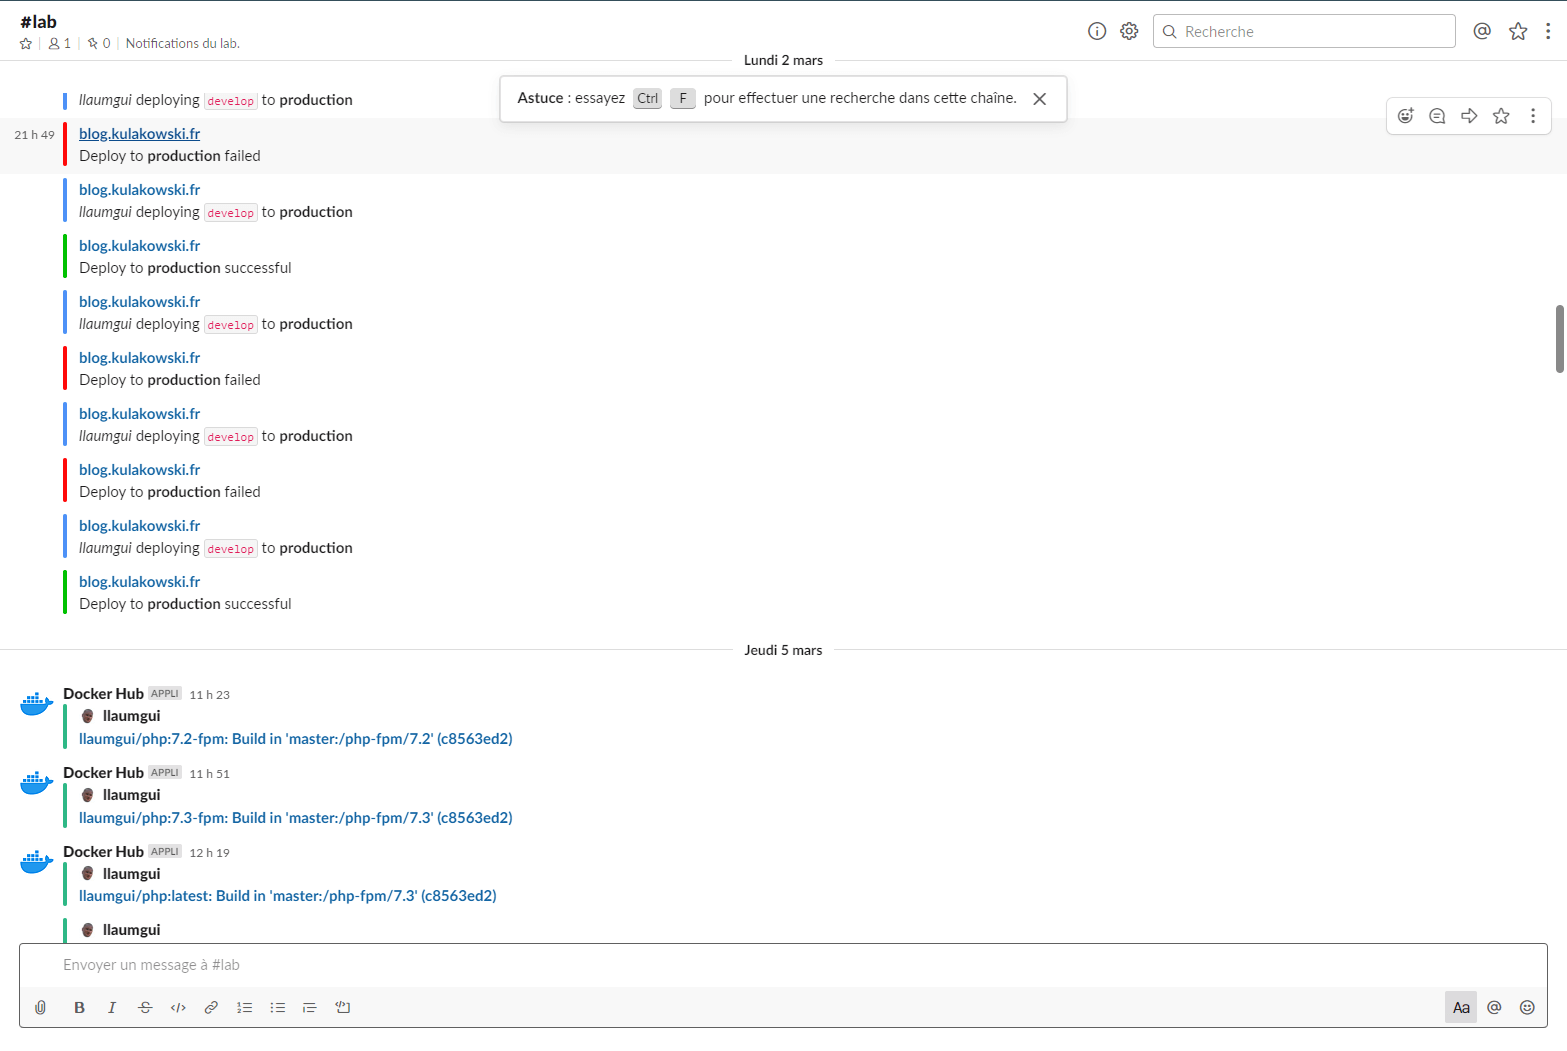1567x1051 pixels.
Task: Open channel settings gear icon
Action: pyautogui.click(x=1129, y=31)
